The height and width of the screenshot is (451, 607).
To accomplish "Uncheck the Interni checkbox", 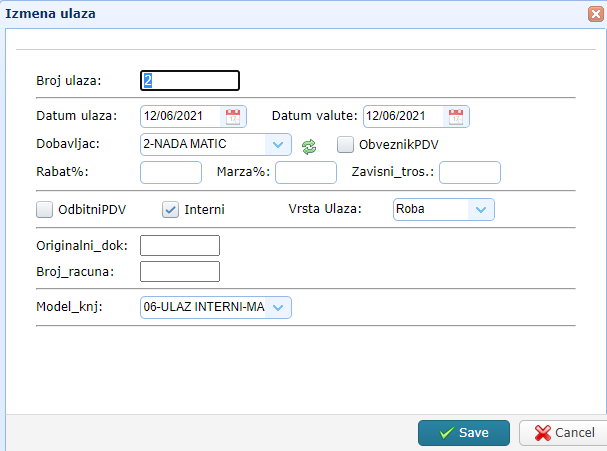I will tap(170, 210).
